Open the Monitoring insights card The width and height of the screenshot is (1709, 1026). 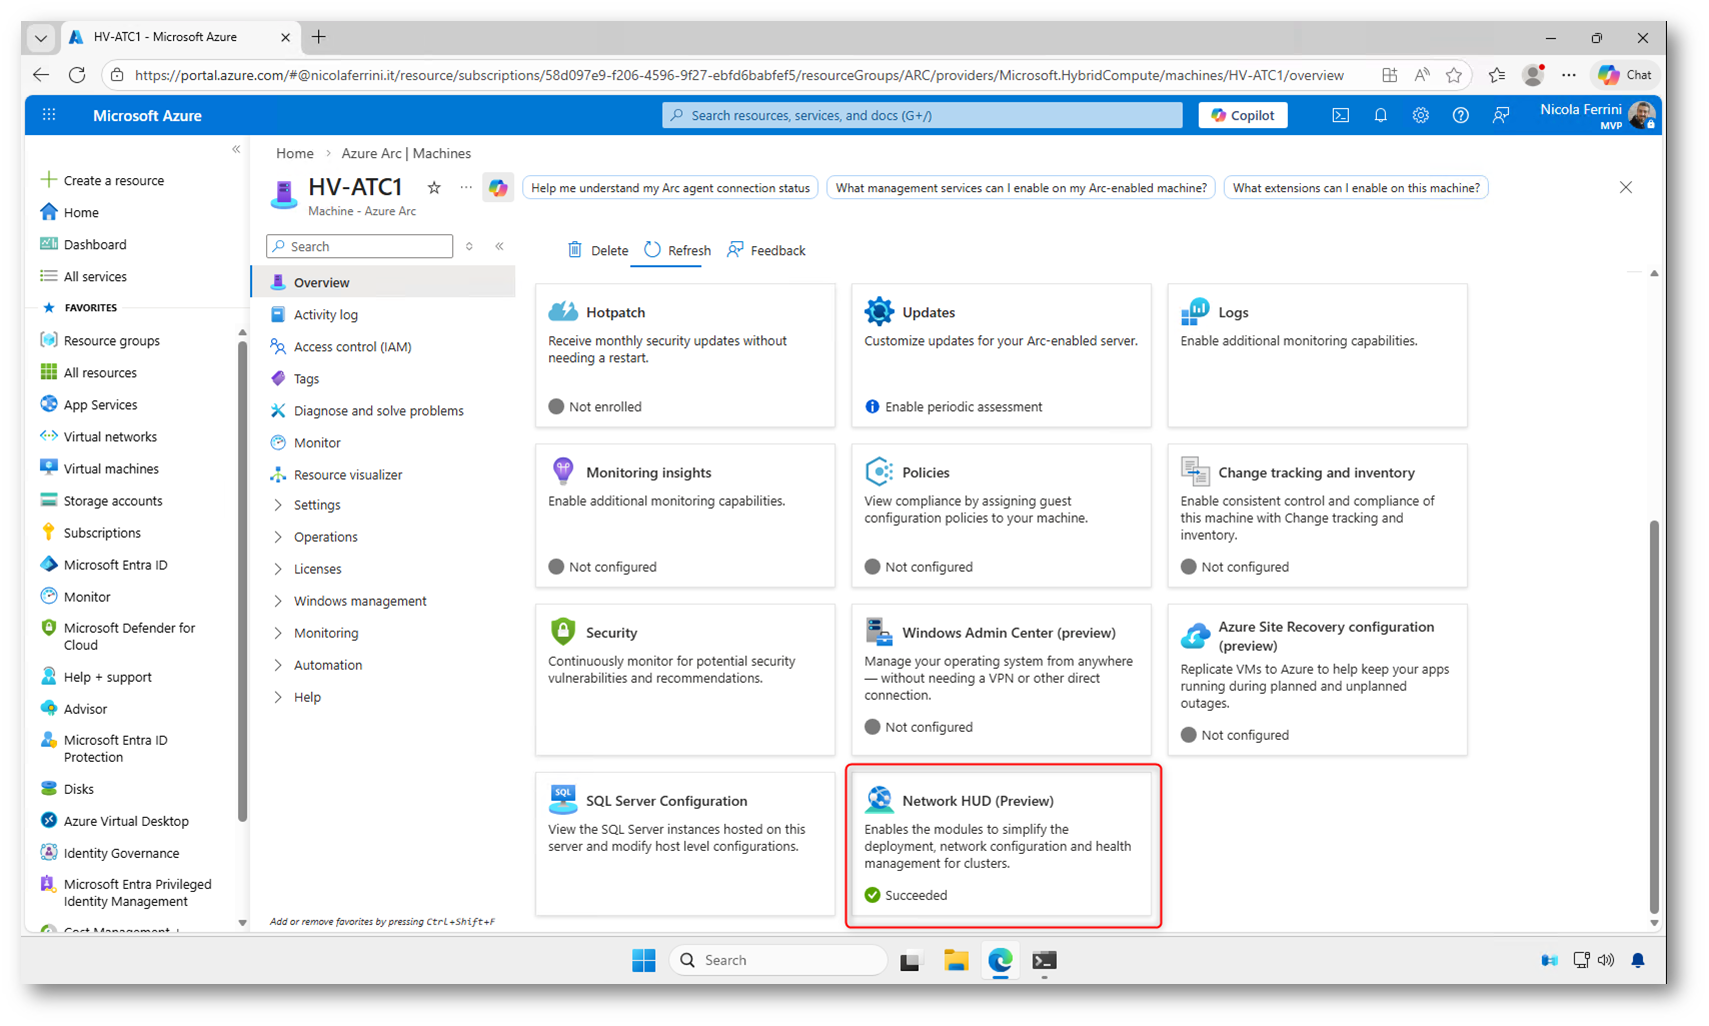pyautogui.click(x=685, y=515)
